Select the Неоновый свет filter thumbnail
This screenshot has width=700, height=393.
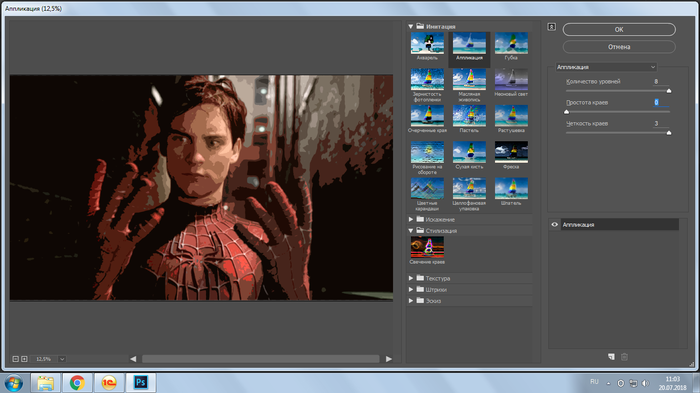pyautogui.click(x=511, y=79)
